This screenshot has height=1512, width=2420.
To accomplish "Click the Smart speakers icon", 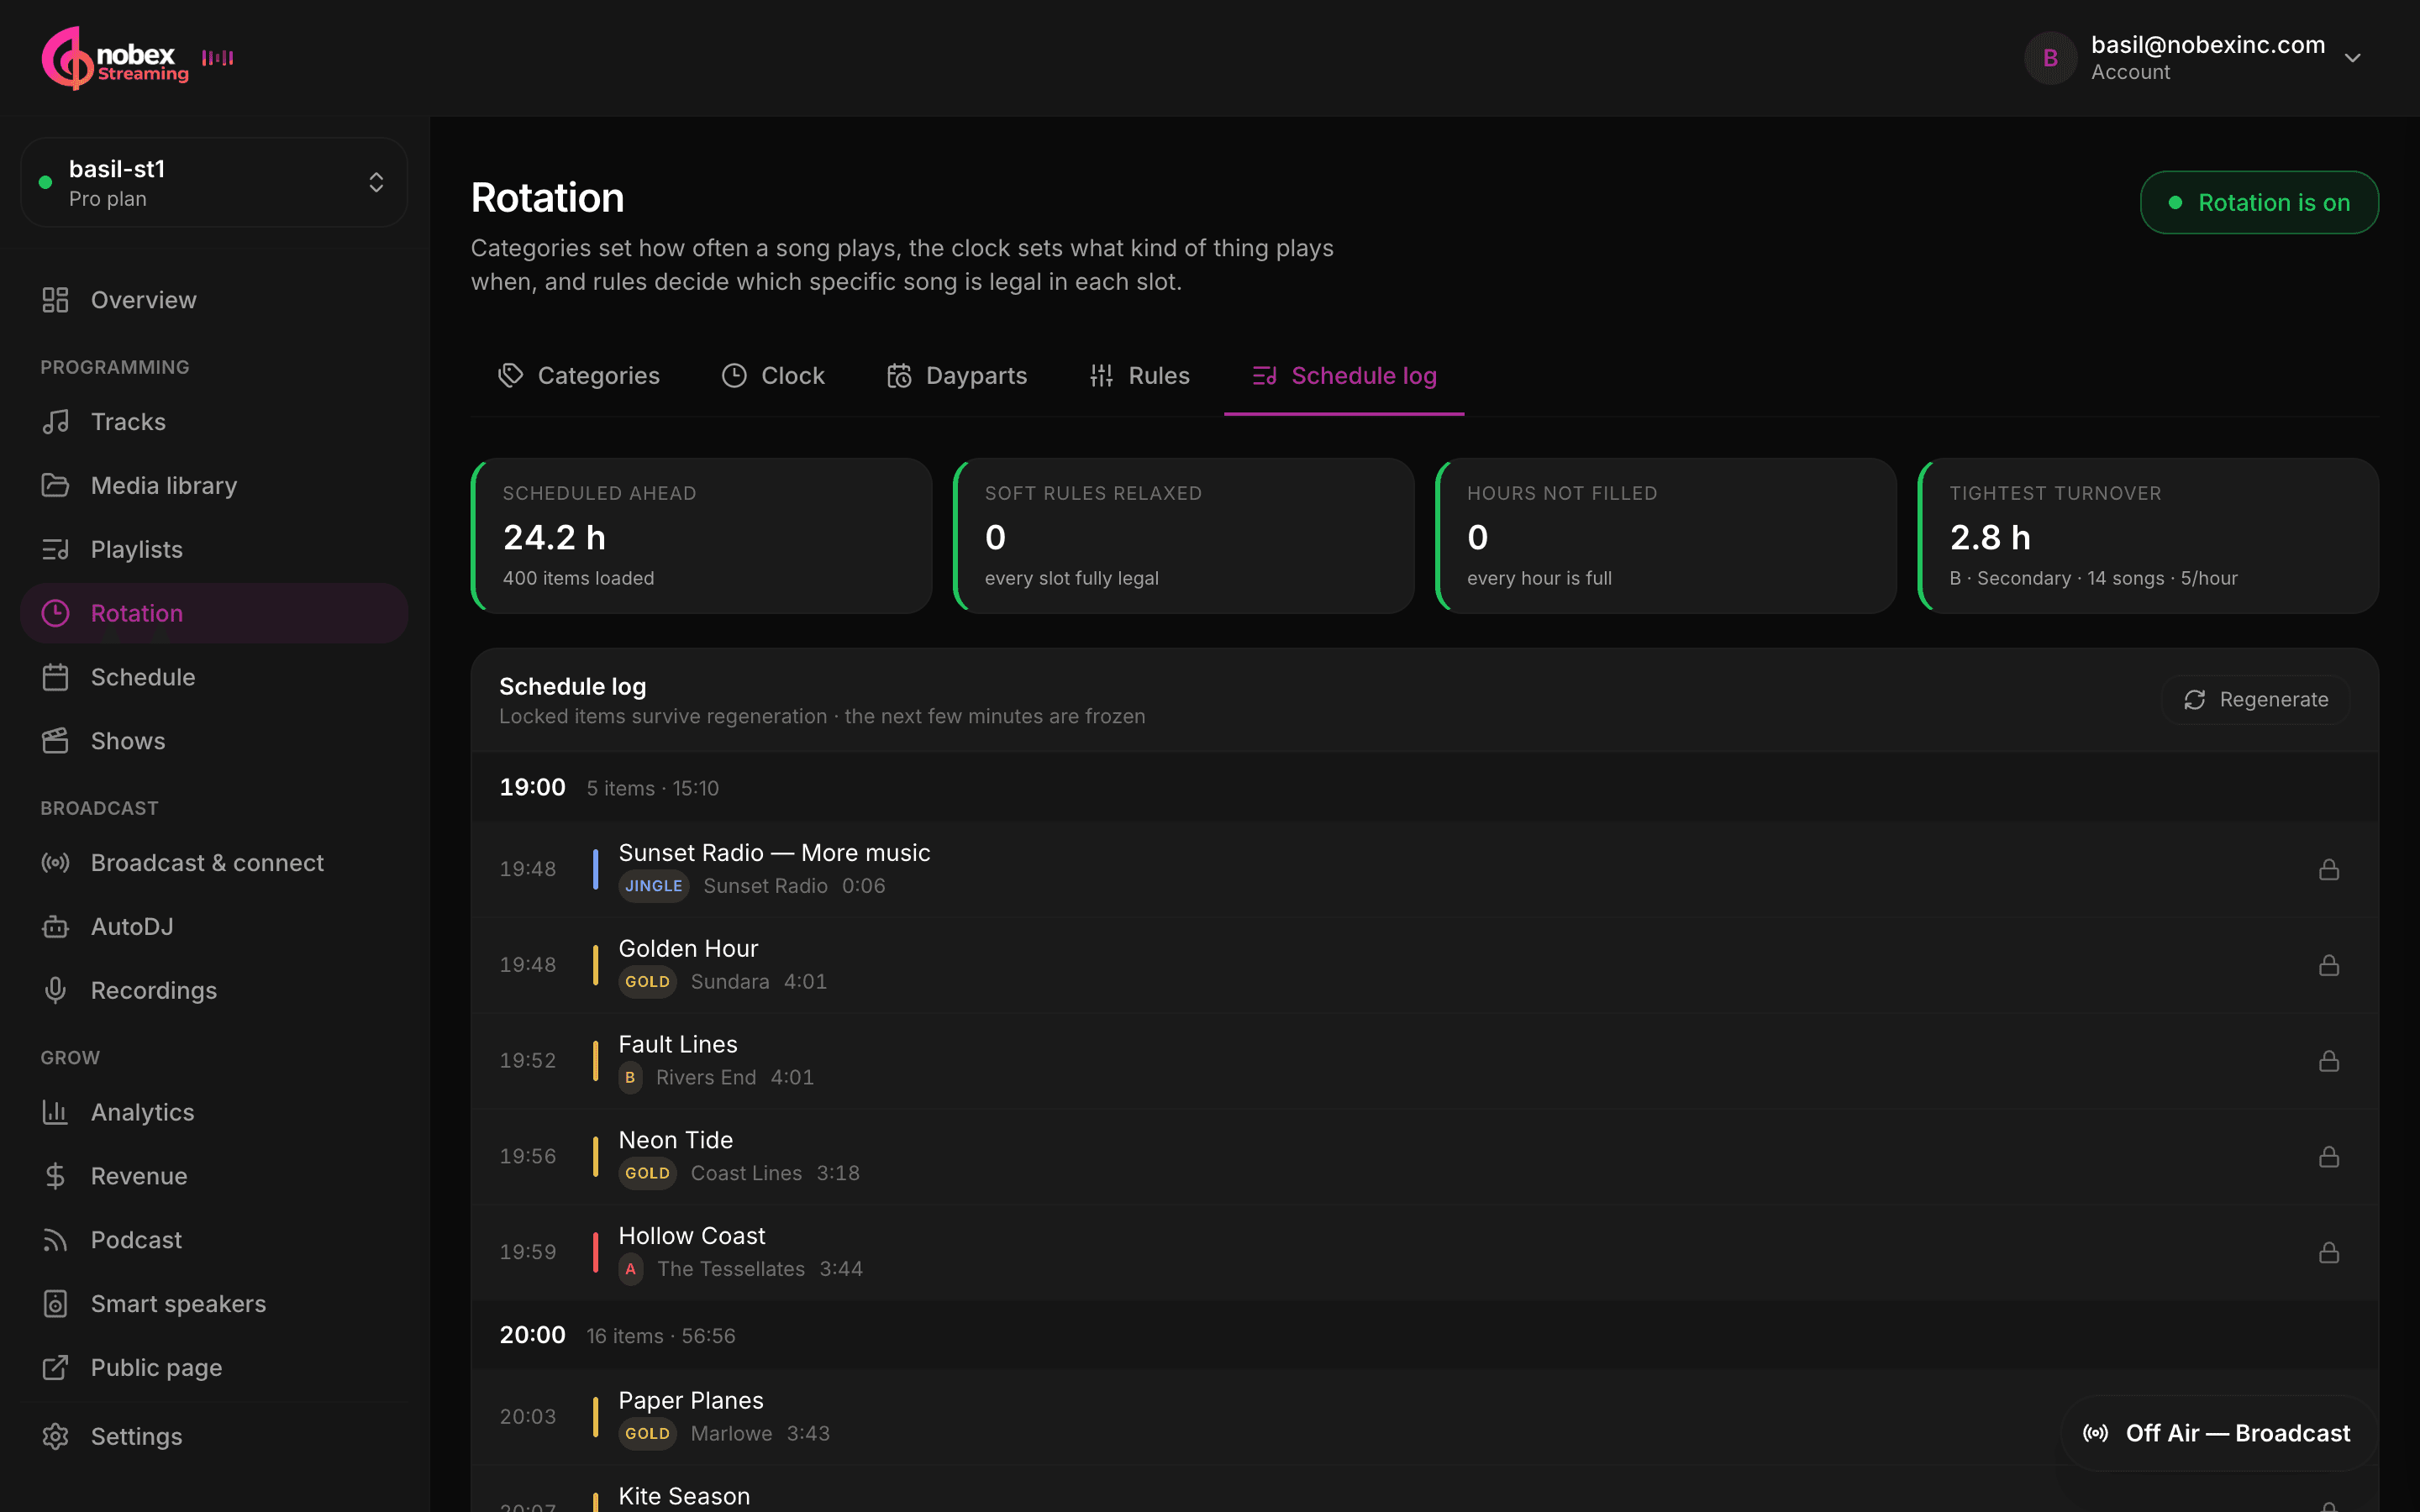I will tap(55, 1304).
